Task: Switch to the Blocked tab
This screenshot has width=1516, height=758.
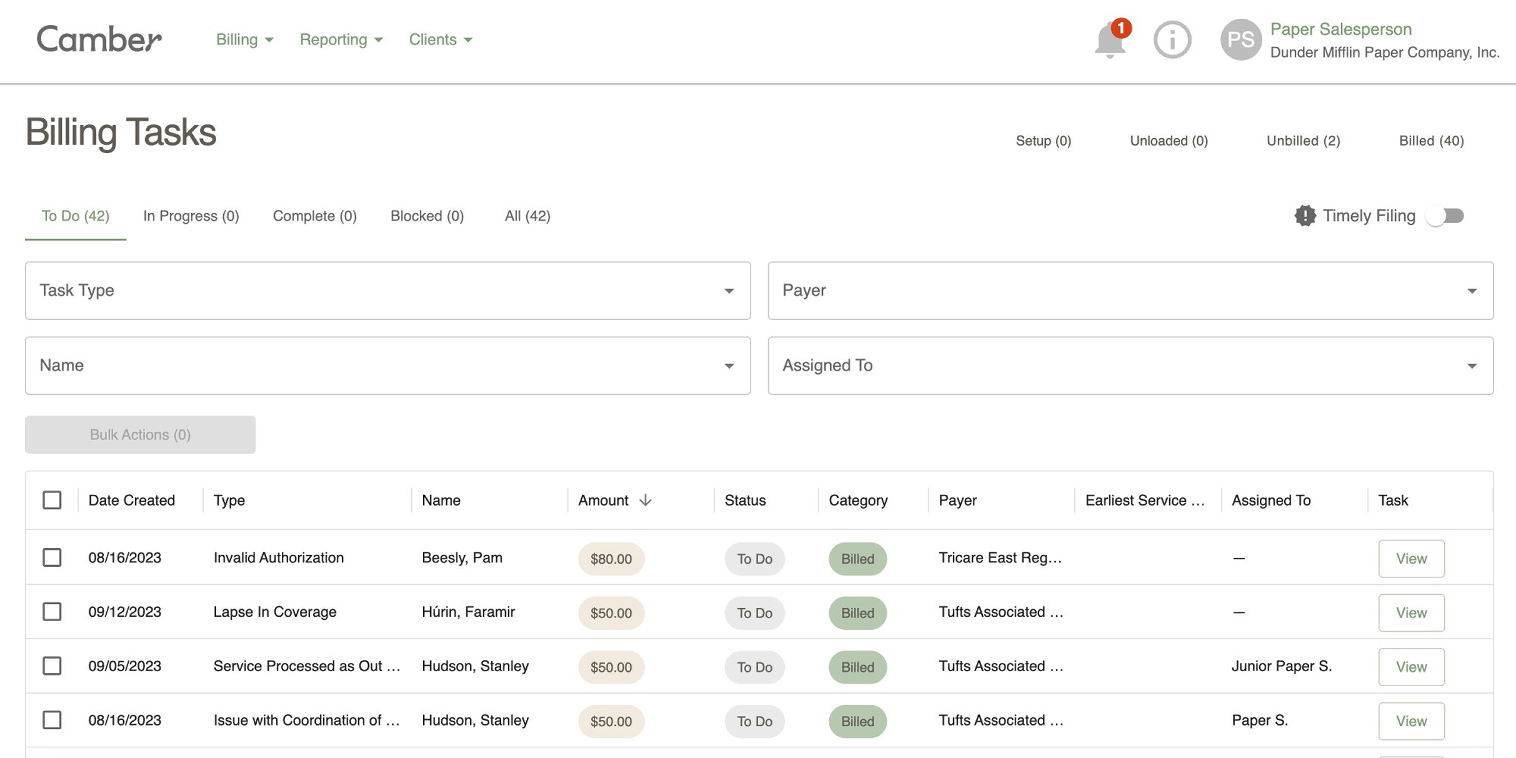Action: tap(427, 216)
